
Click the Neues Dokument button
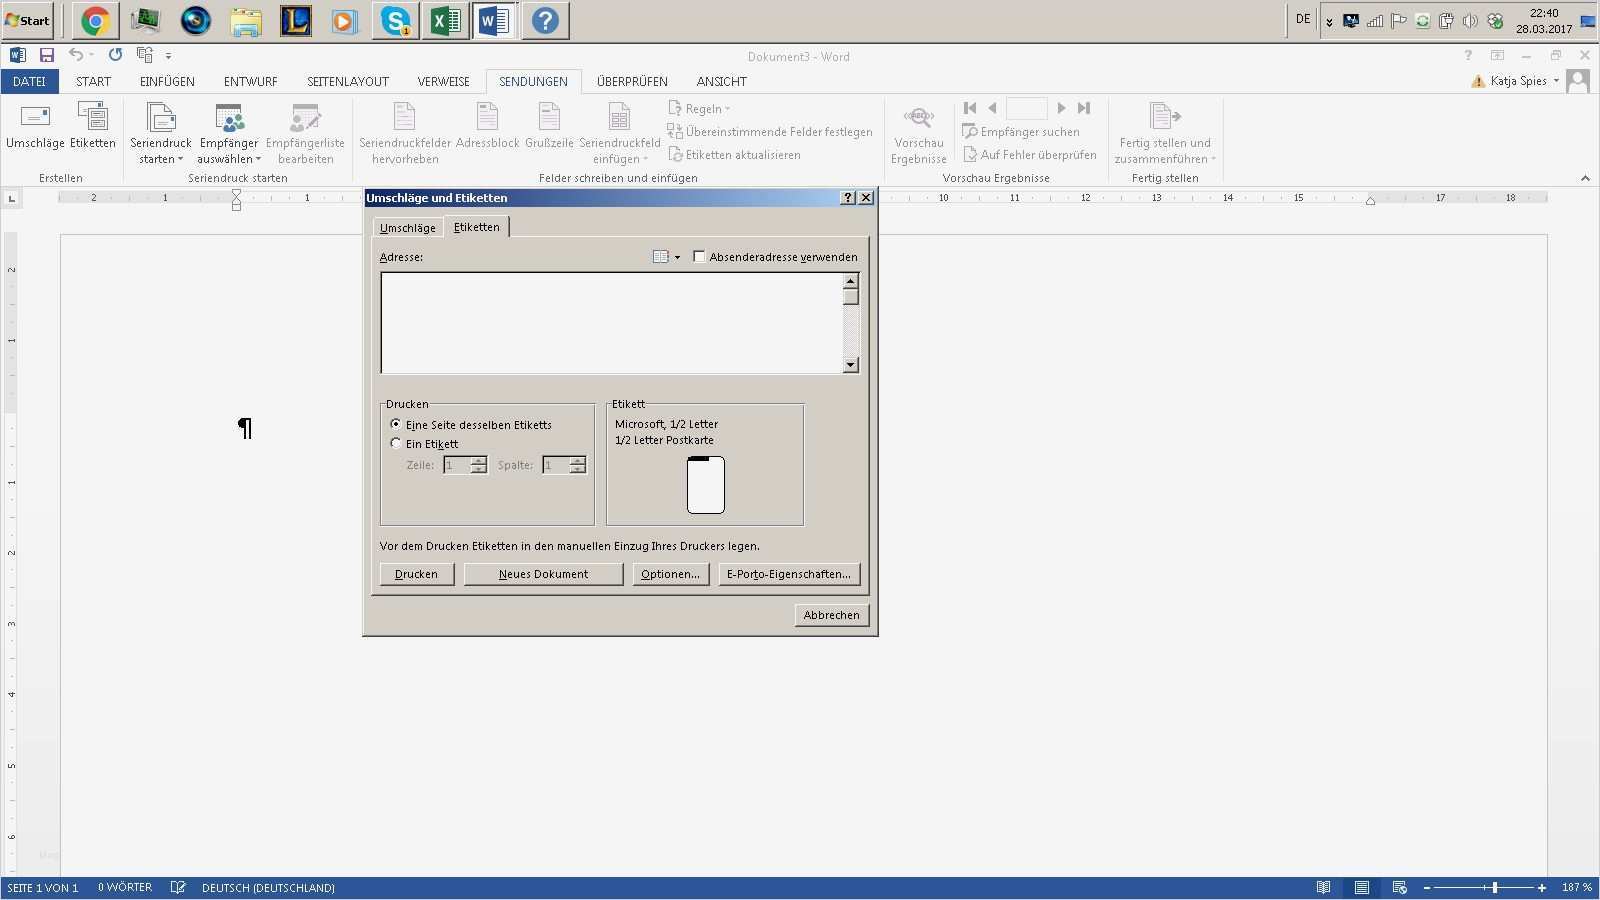point(543,574)
